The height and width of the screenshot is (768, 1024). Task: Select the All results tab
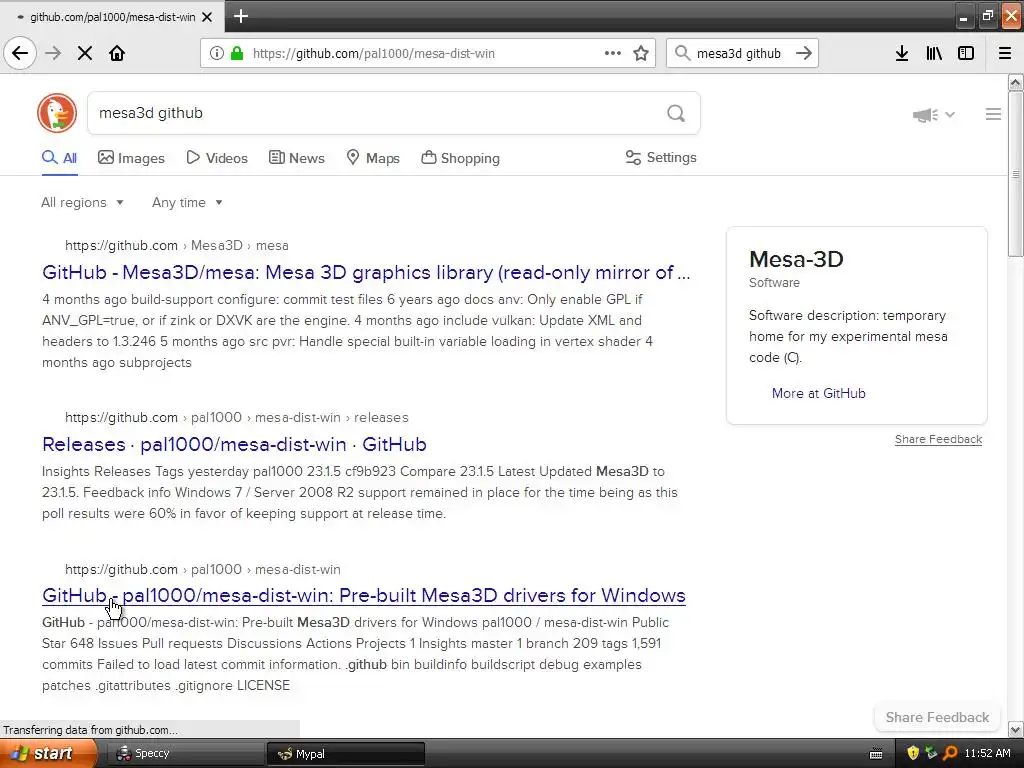[x=59, y=158]
